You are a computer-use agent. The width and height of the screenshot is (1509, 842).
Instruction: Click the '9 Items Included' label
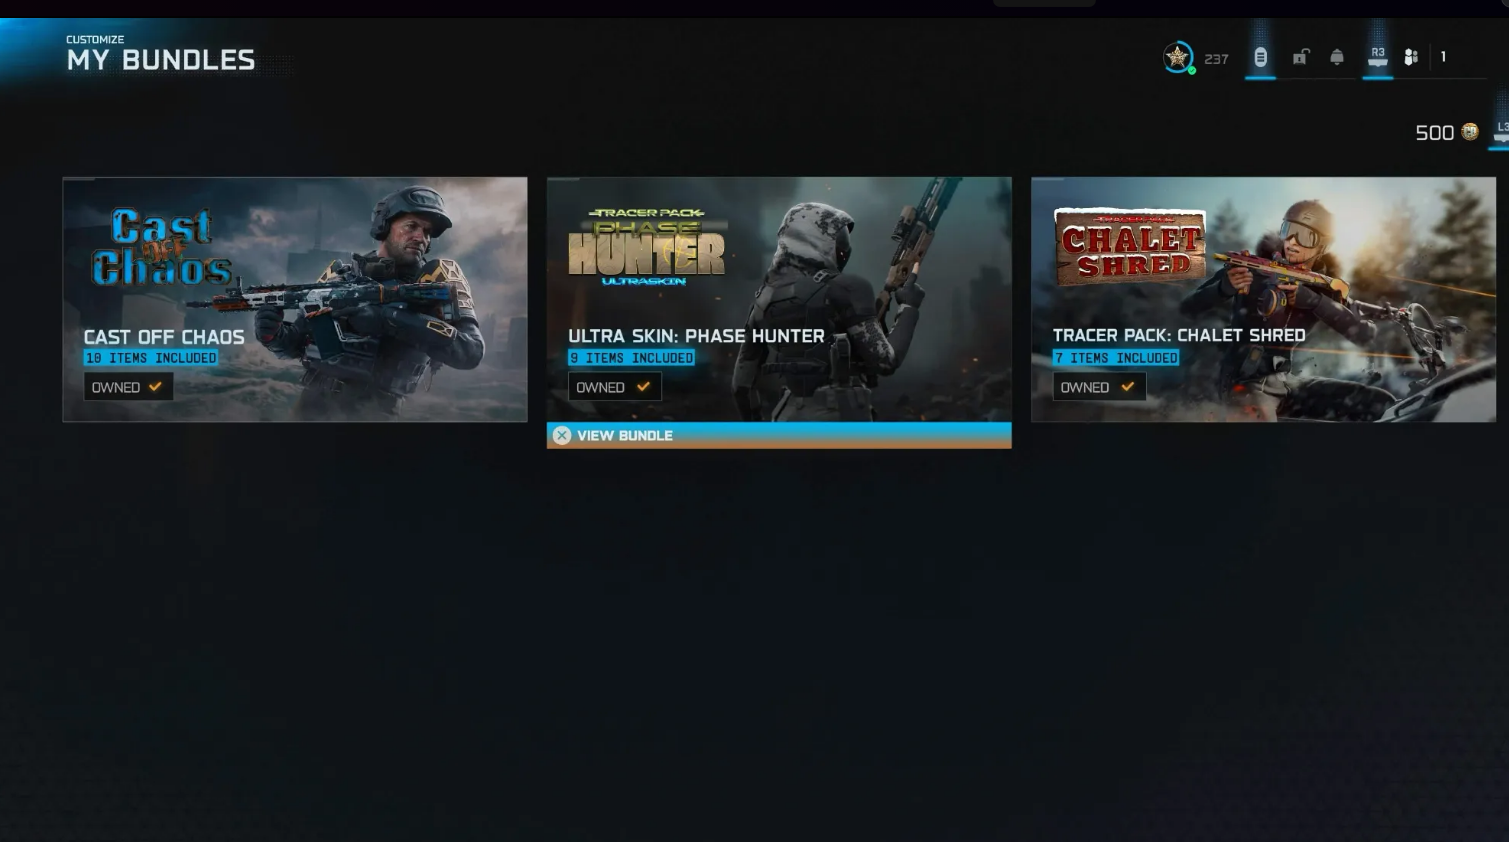pyautogui.click(x=631, y=358)
